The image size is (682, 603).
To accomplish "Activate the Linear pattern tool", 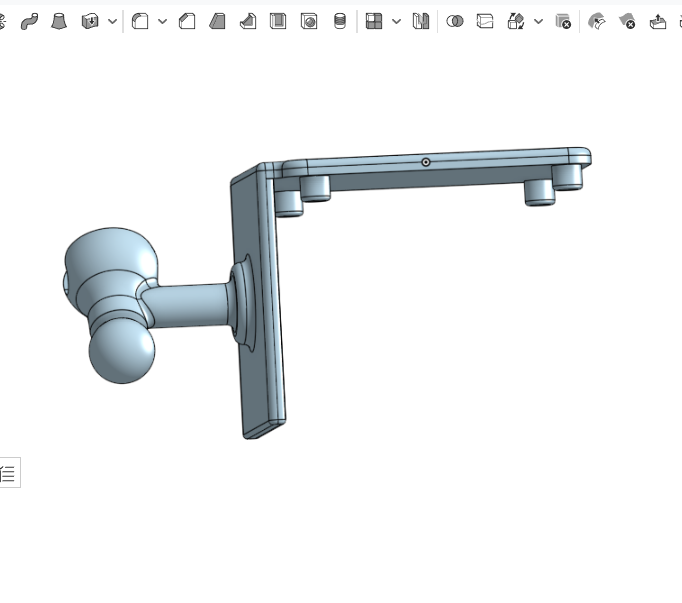I will pyautogui.click(x=374, y=21).
